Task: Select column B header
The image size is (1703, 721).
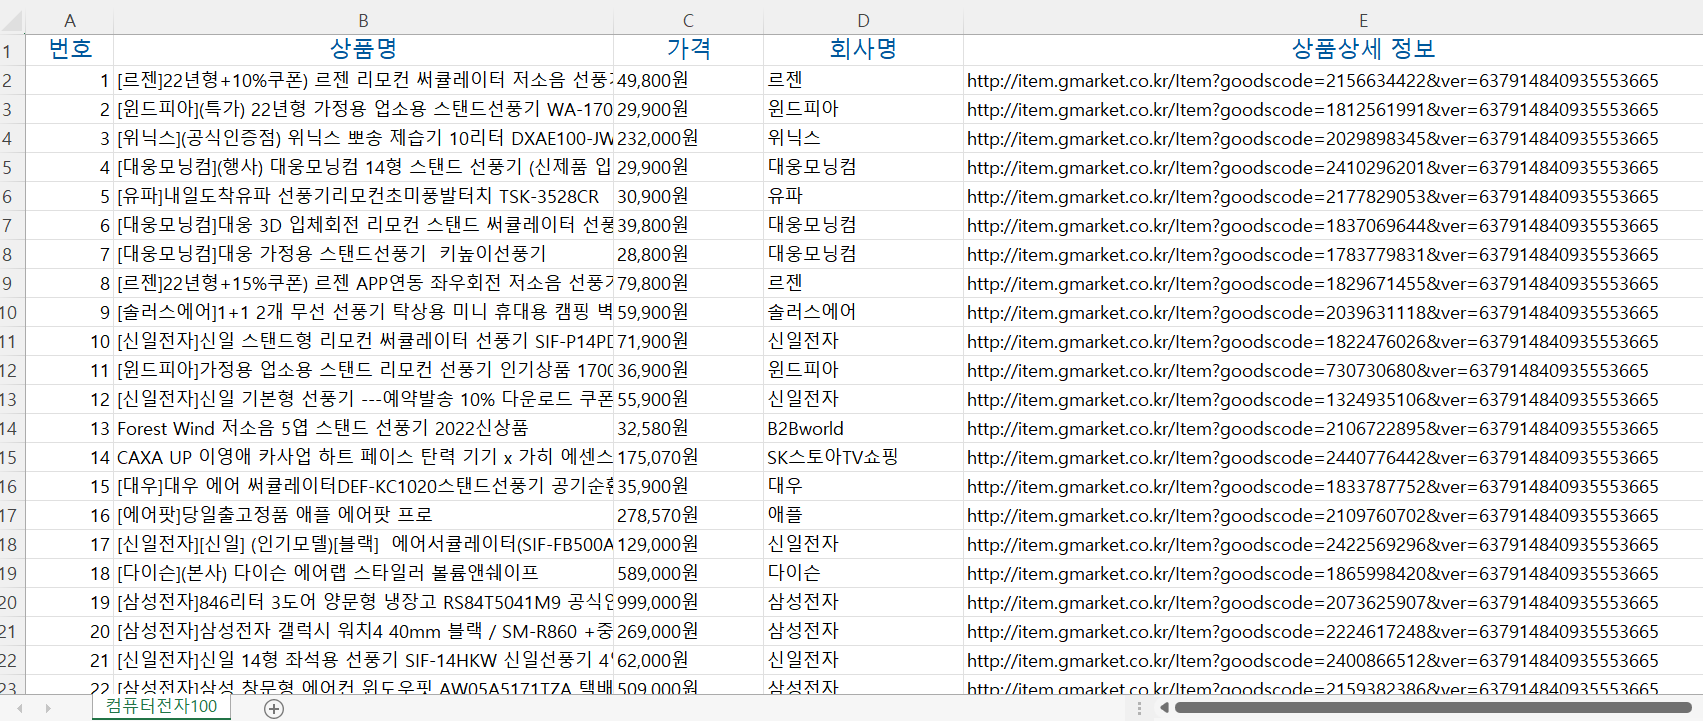Action: coord(363,21)
